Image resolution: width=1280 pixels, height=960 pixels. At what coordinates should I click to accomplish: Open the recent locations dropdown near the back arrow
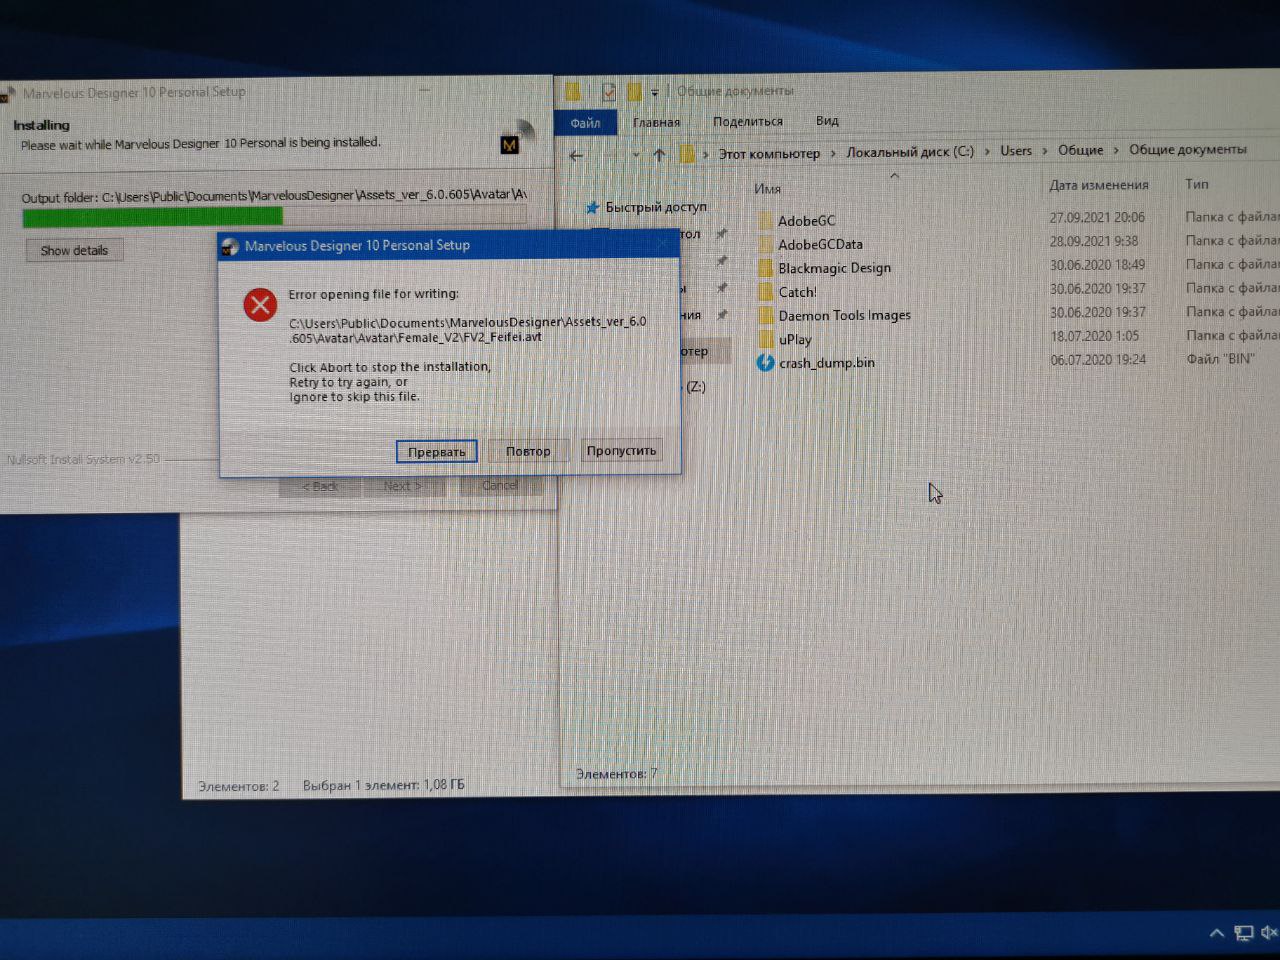tap(636, 155)
